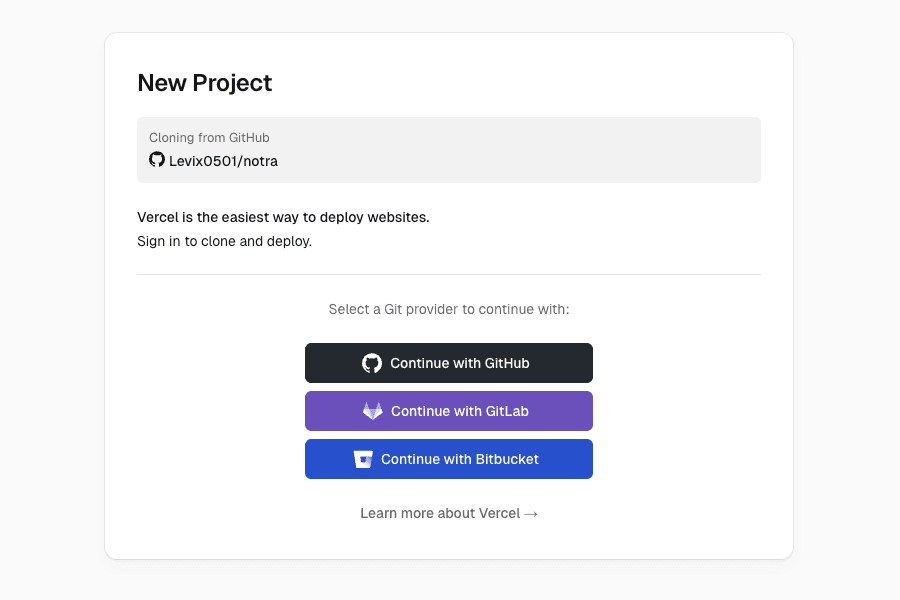Click the arrow after Learn more about Vercel
Screen dimensions: 900x600
coord(531,514)
